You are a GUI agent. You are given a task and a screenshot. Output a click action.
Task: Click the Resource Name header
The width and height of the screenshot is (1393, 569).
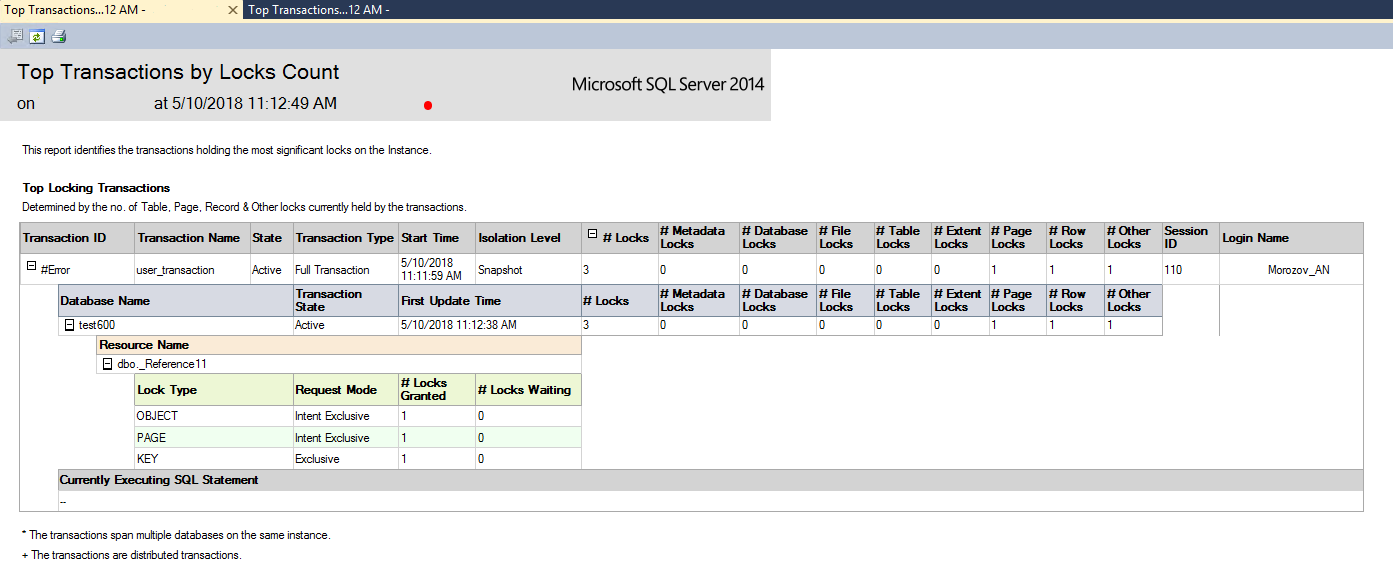pyautogui.click(x=144, y=345)
